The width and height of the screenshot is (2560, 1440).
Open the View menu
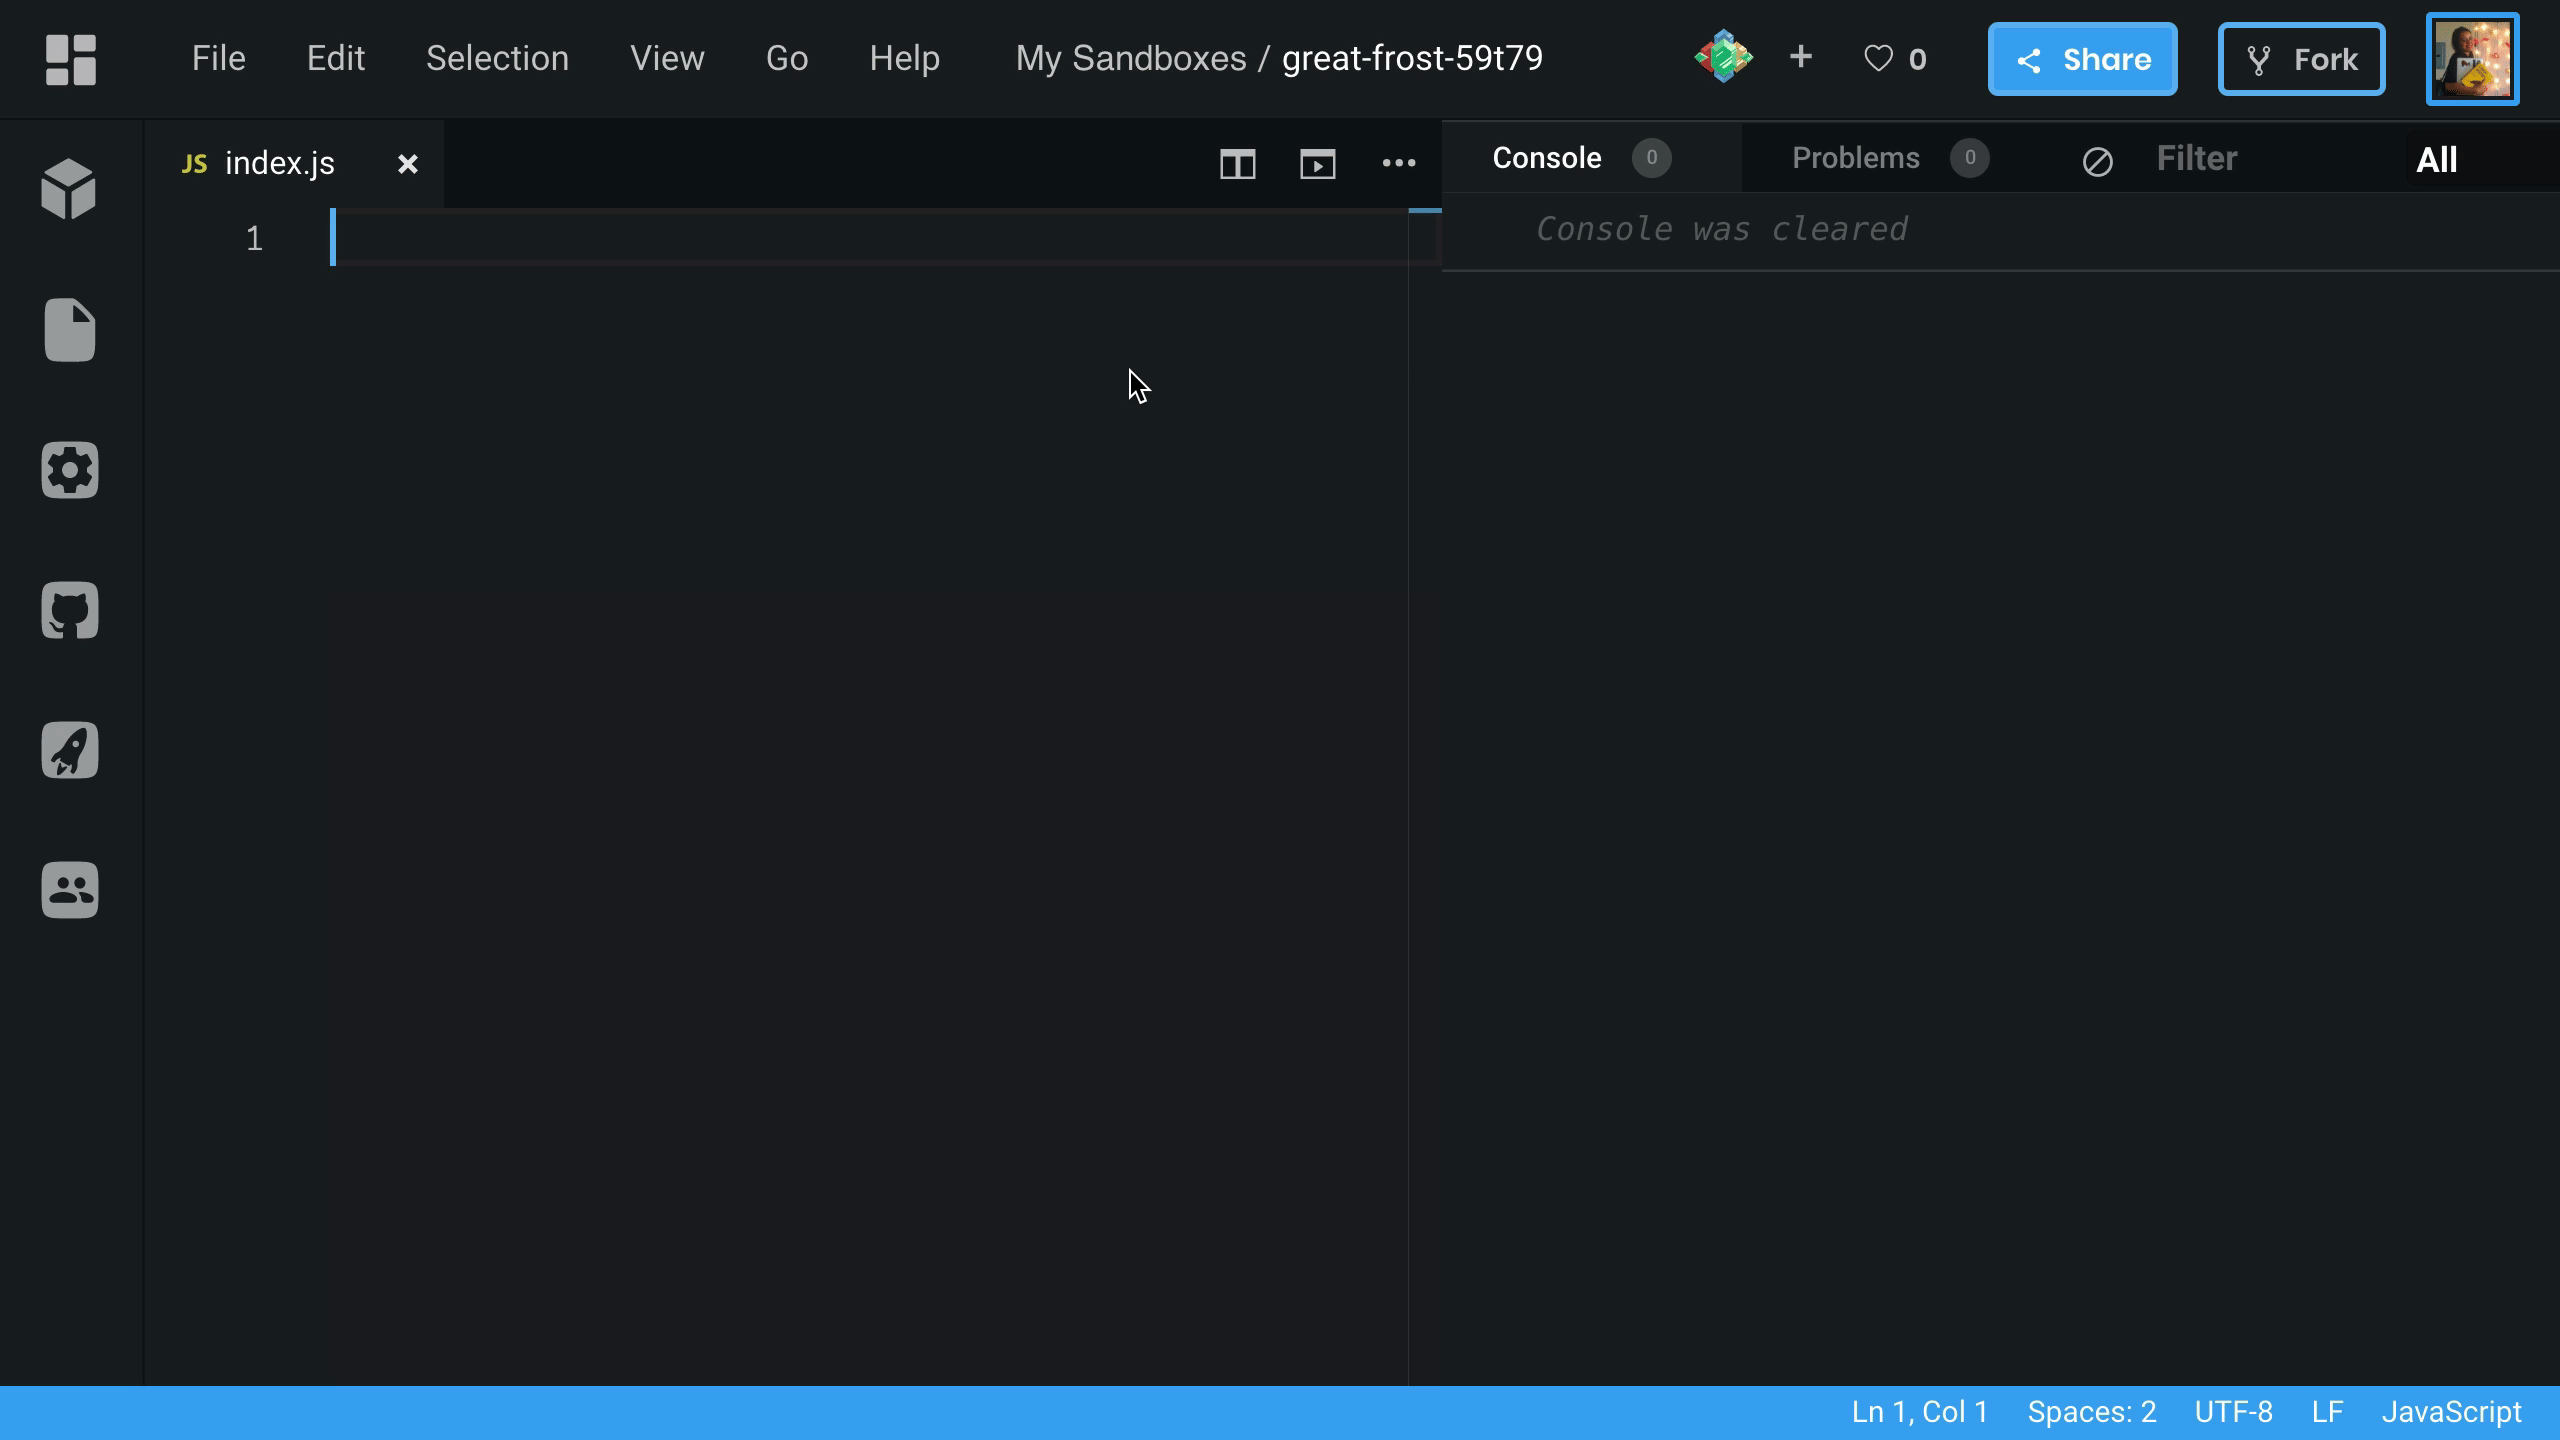click(667, 58)
